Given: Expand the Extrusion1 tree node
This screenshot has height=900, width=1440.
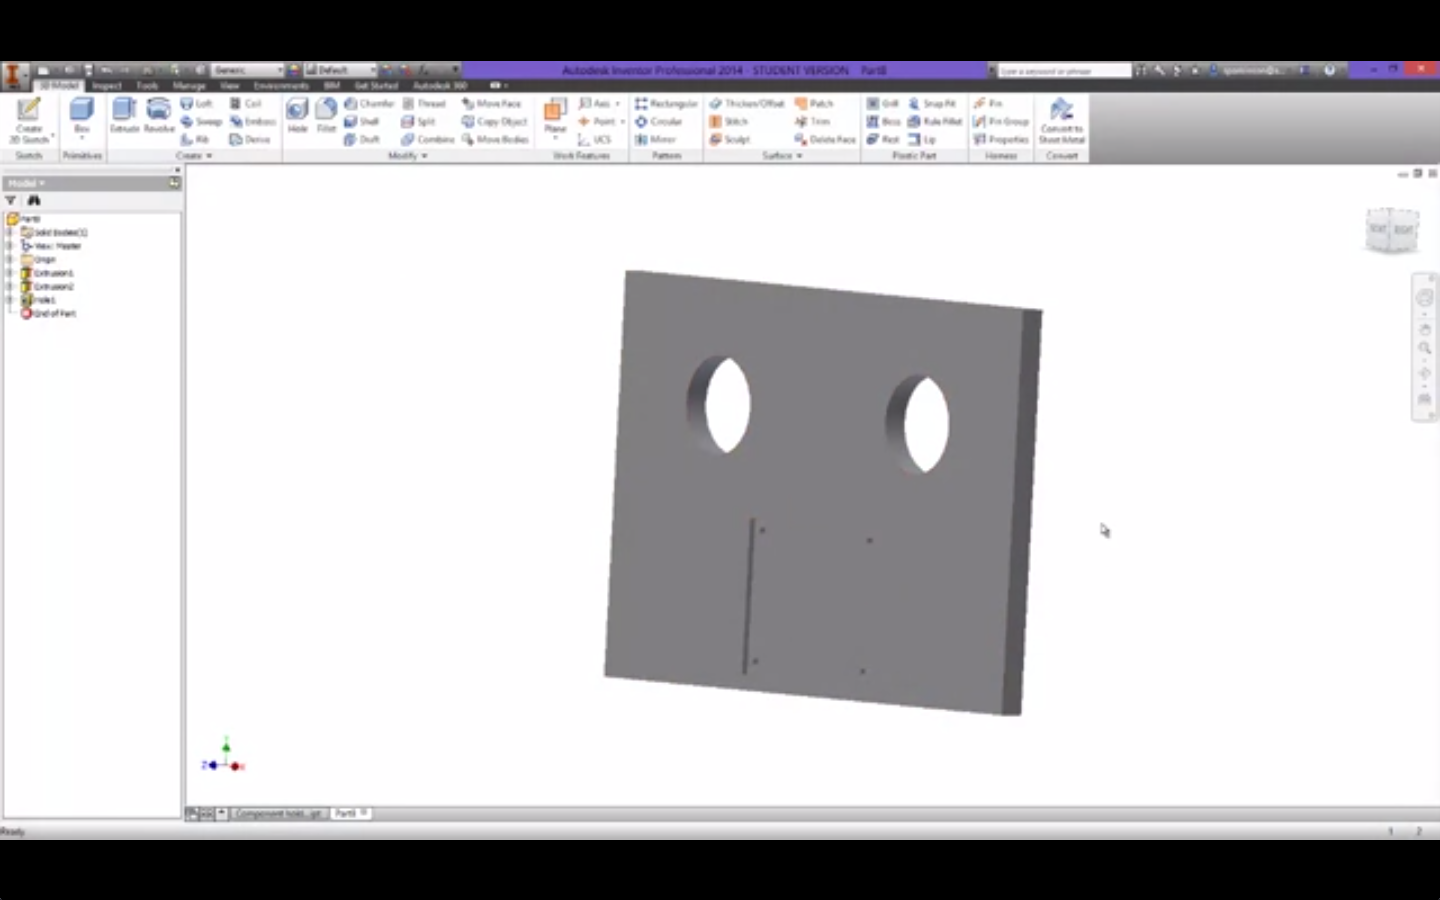Looking at the screenshot, I should tap(10, 273).
